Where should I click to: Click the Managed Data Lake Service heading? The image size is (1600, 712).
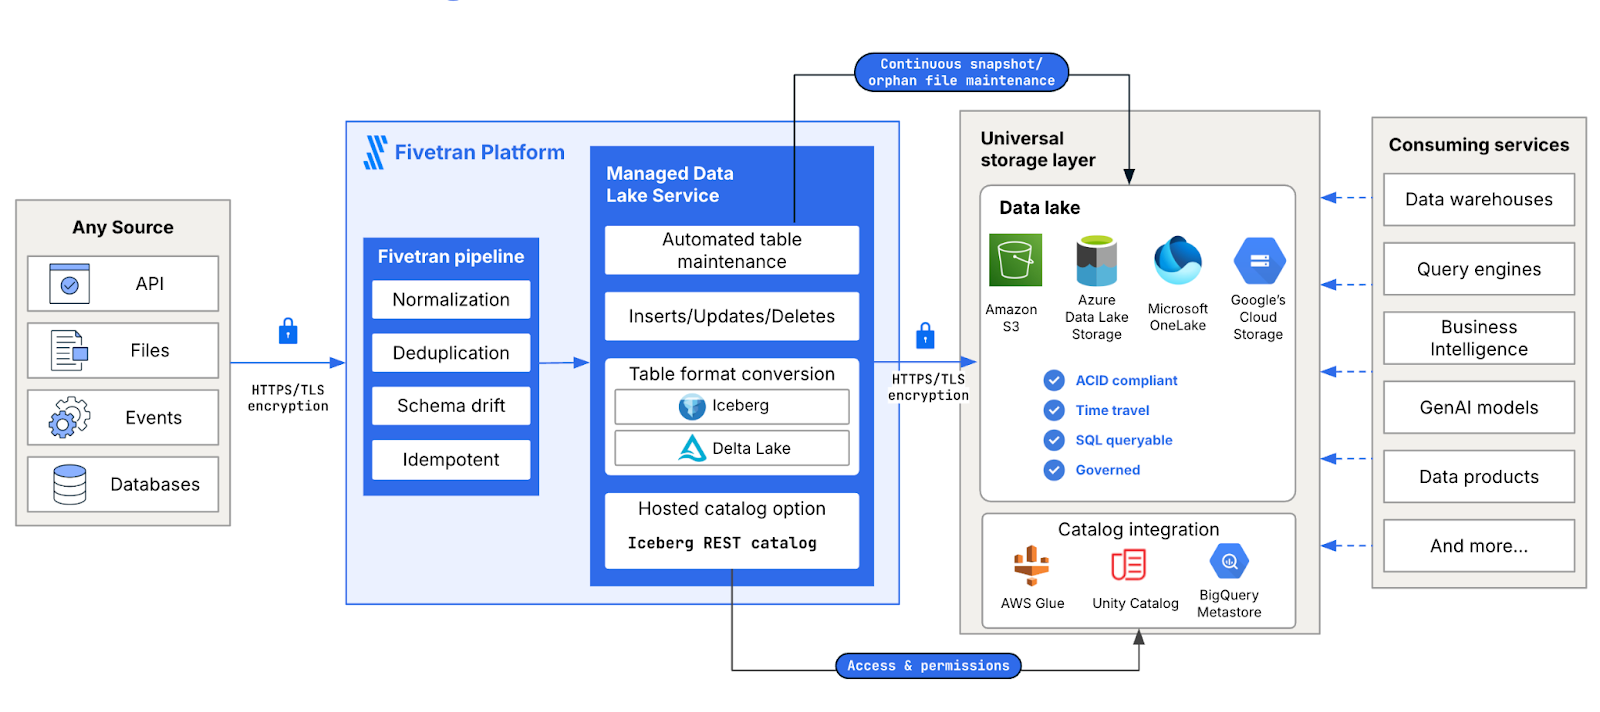[670, 184]
